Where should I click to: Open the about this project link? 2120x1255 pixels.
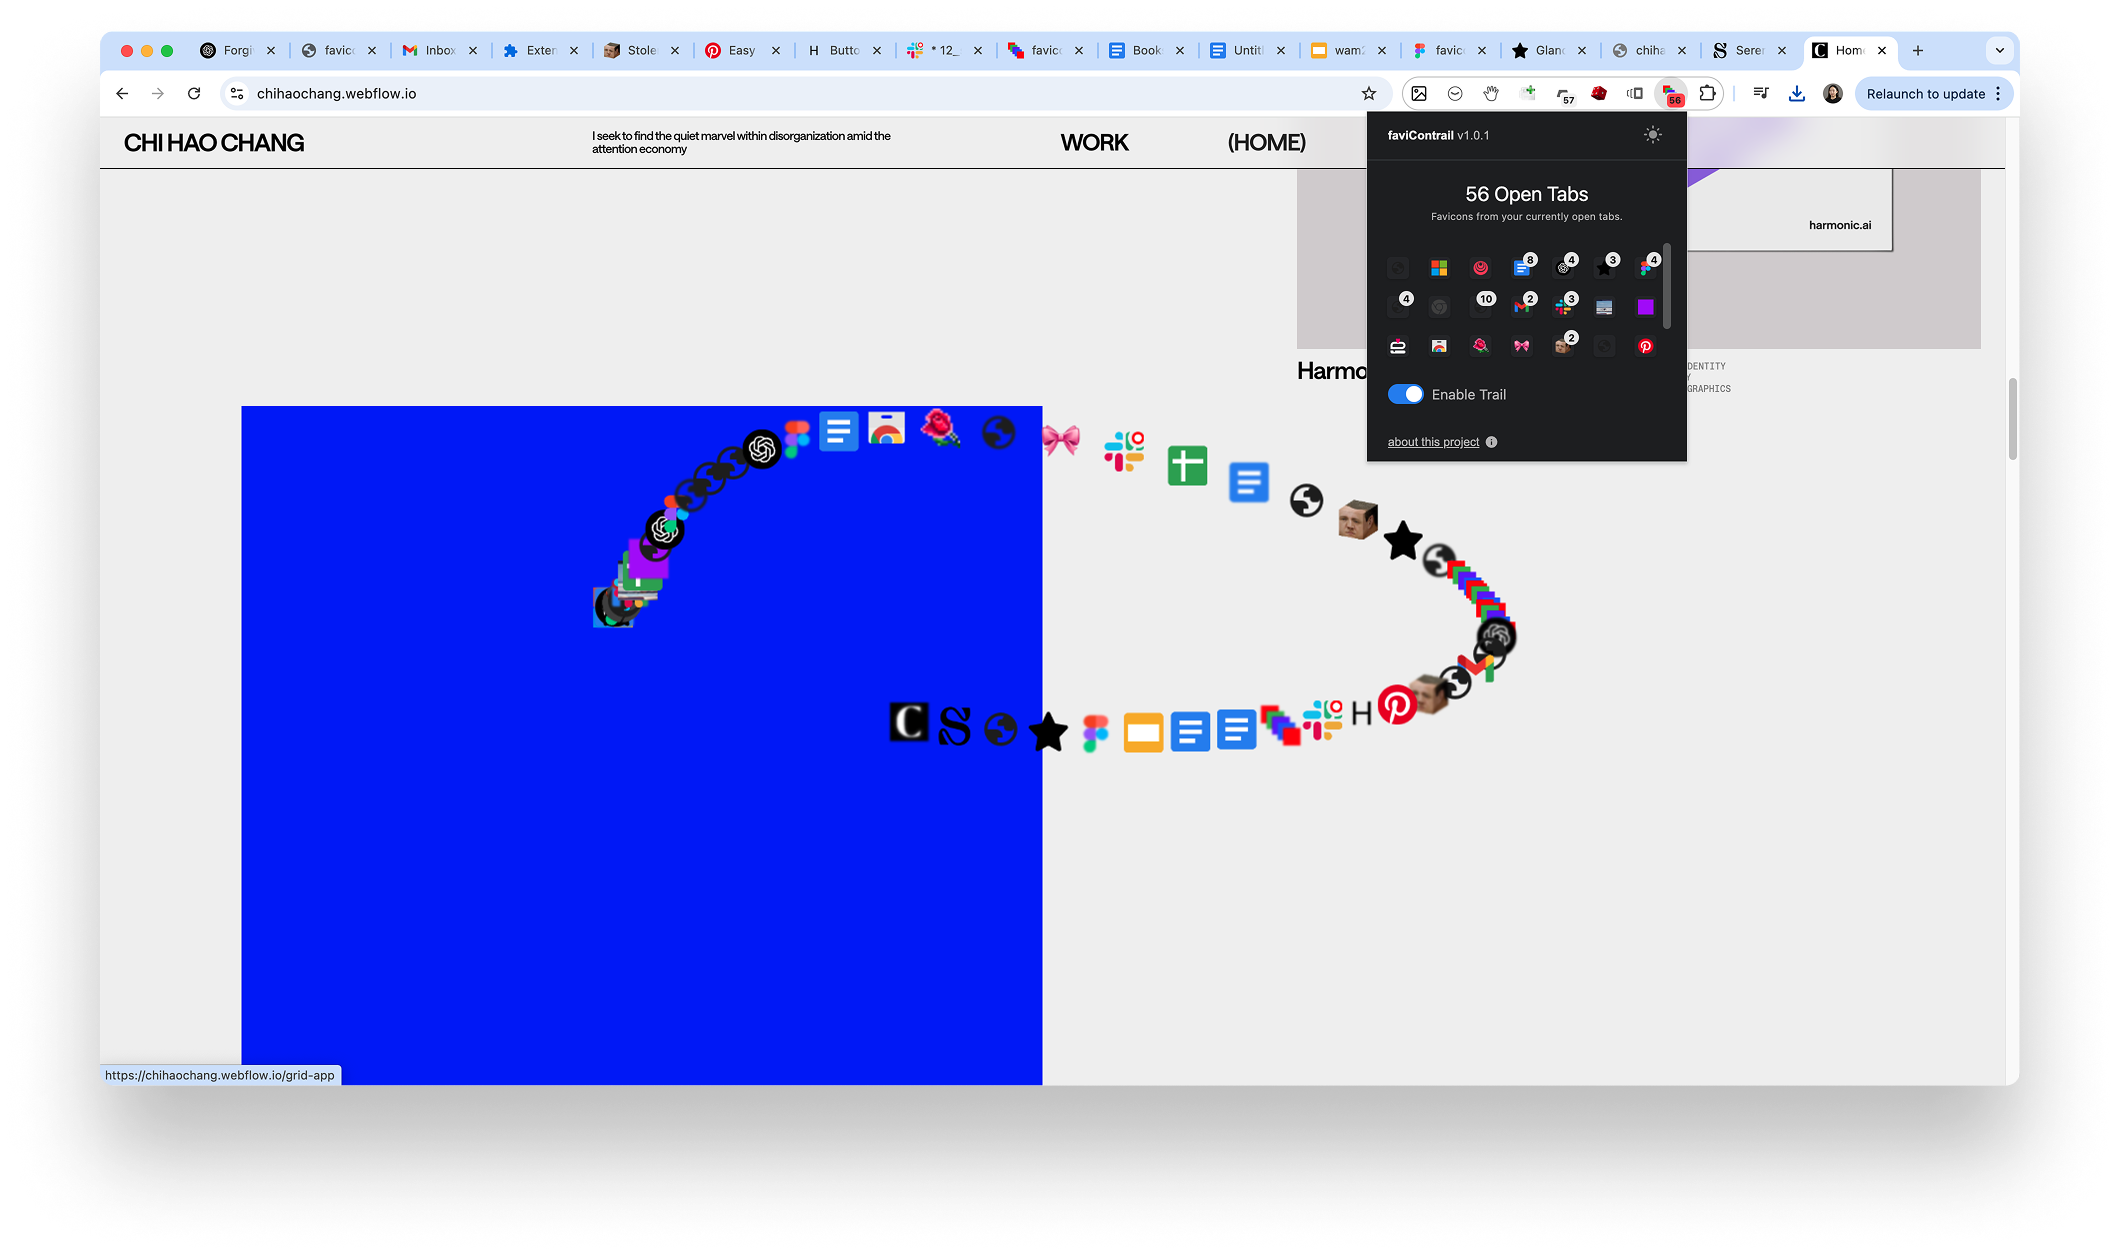coord(1433,442)
